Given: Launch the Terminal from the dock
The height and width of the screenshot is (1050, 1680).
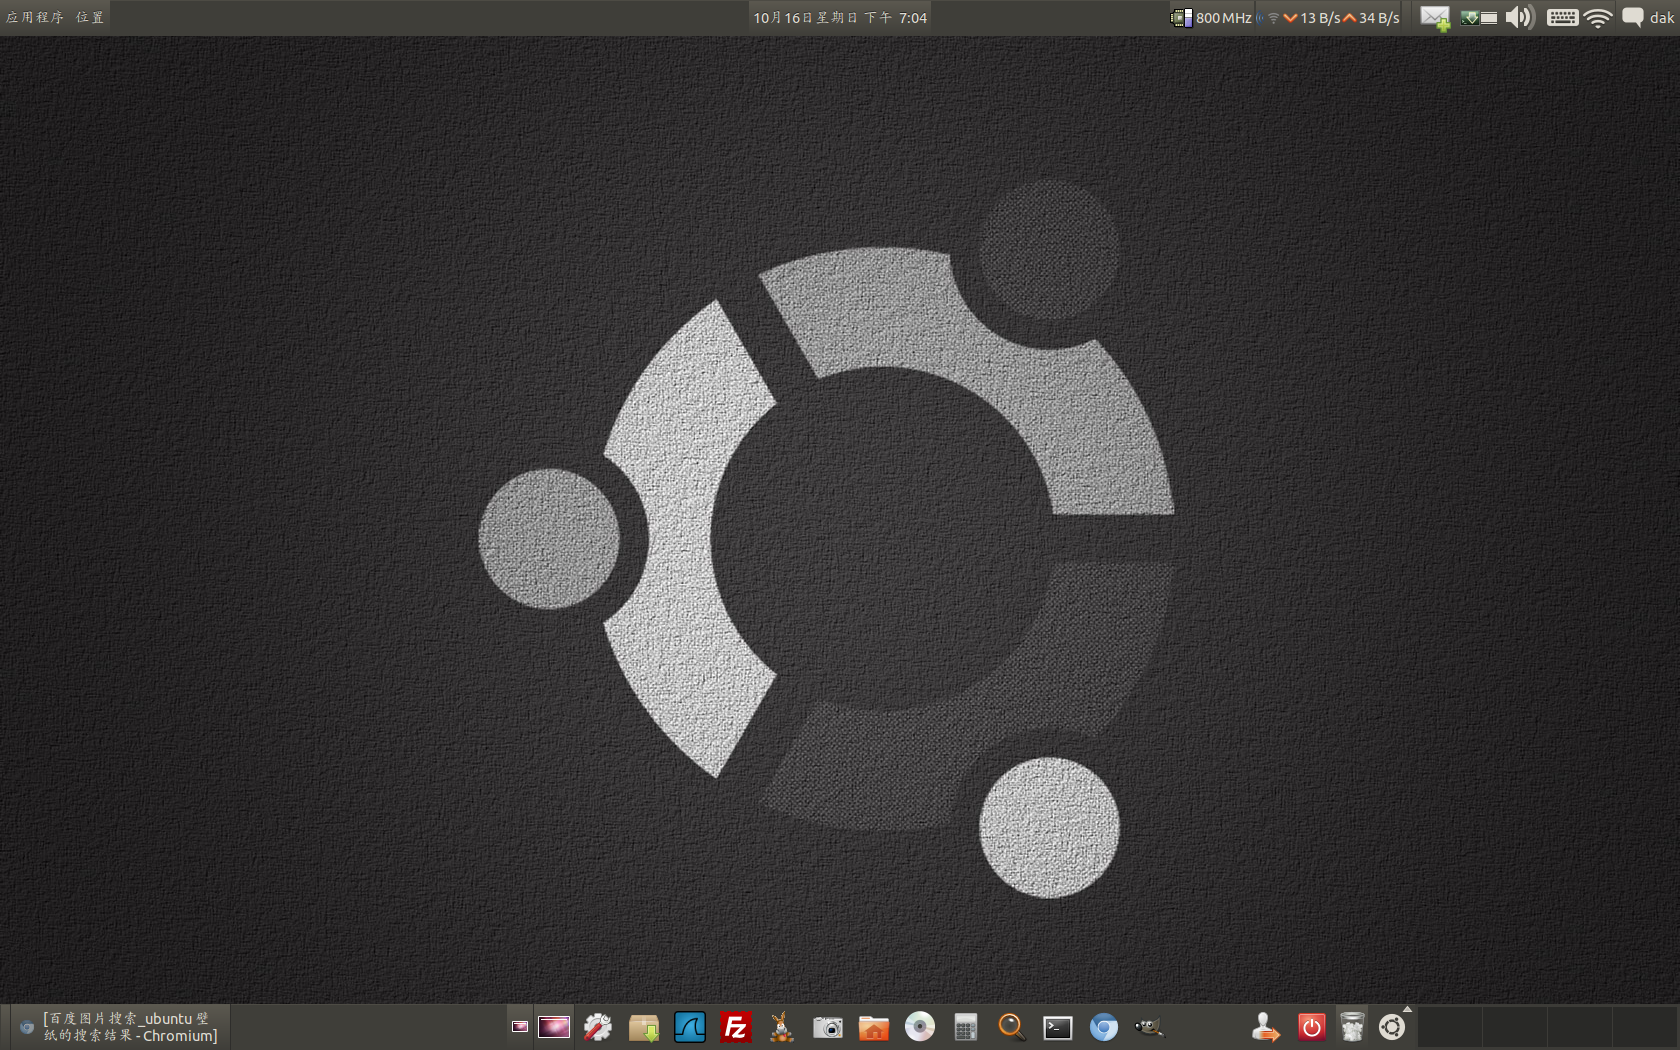Looking at the screenshot, I should click(x=1058, y=1027).
